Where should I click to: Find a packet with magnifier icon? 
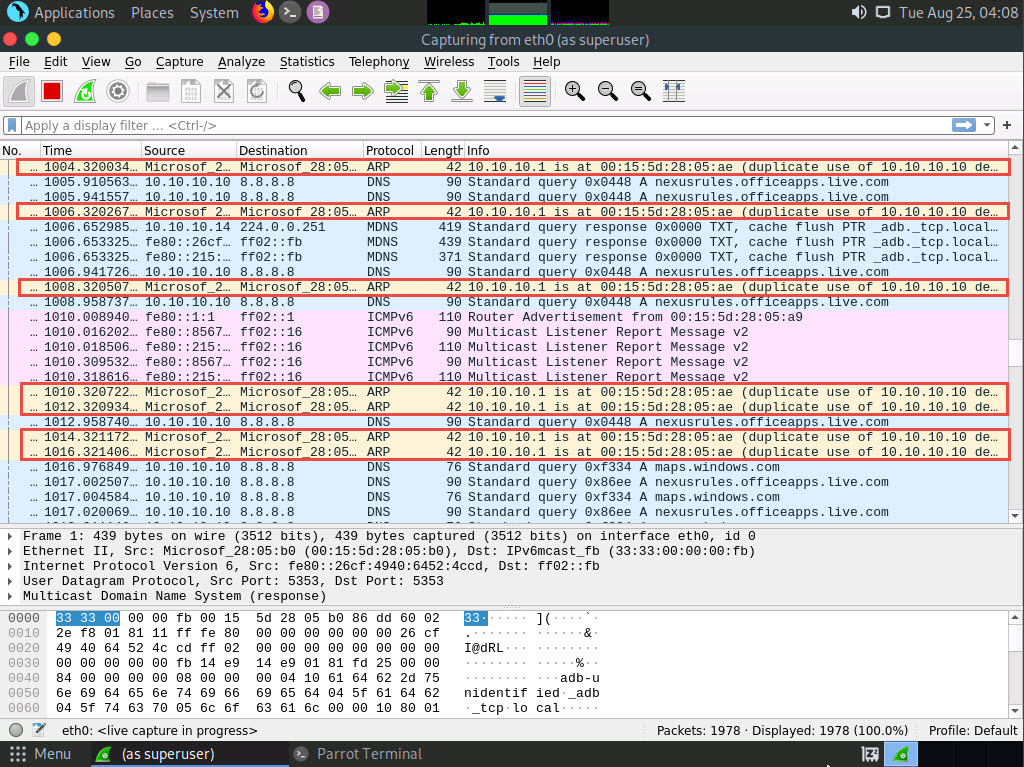click(x=296, y=91)
